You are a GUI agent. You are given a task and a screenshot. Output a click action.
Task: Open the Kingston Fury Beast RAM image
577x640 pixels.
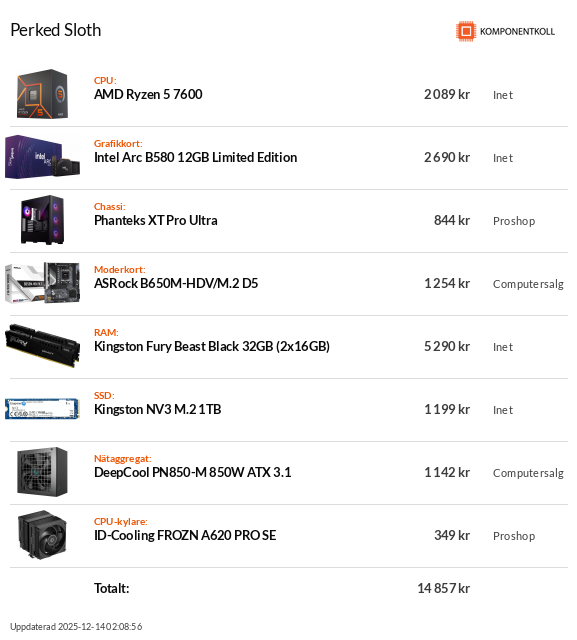coord(42,346)
